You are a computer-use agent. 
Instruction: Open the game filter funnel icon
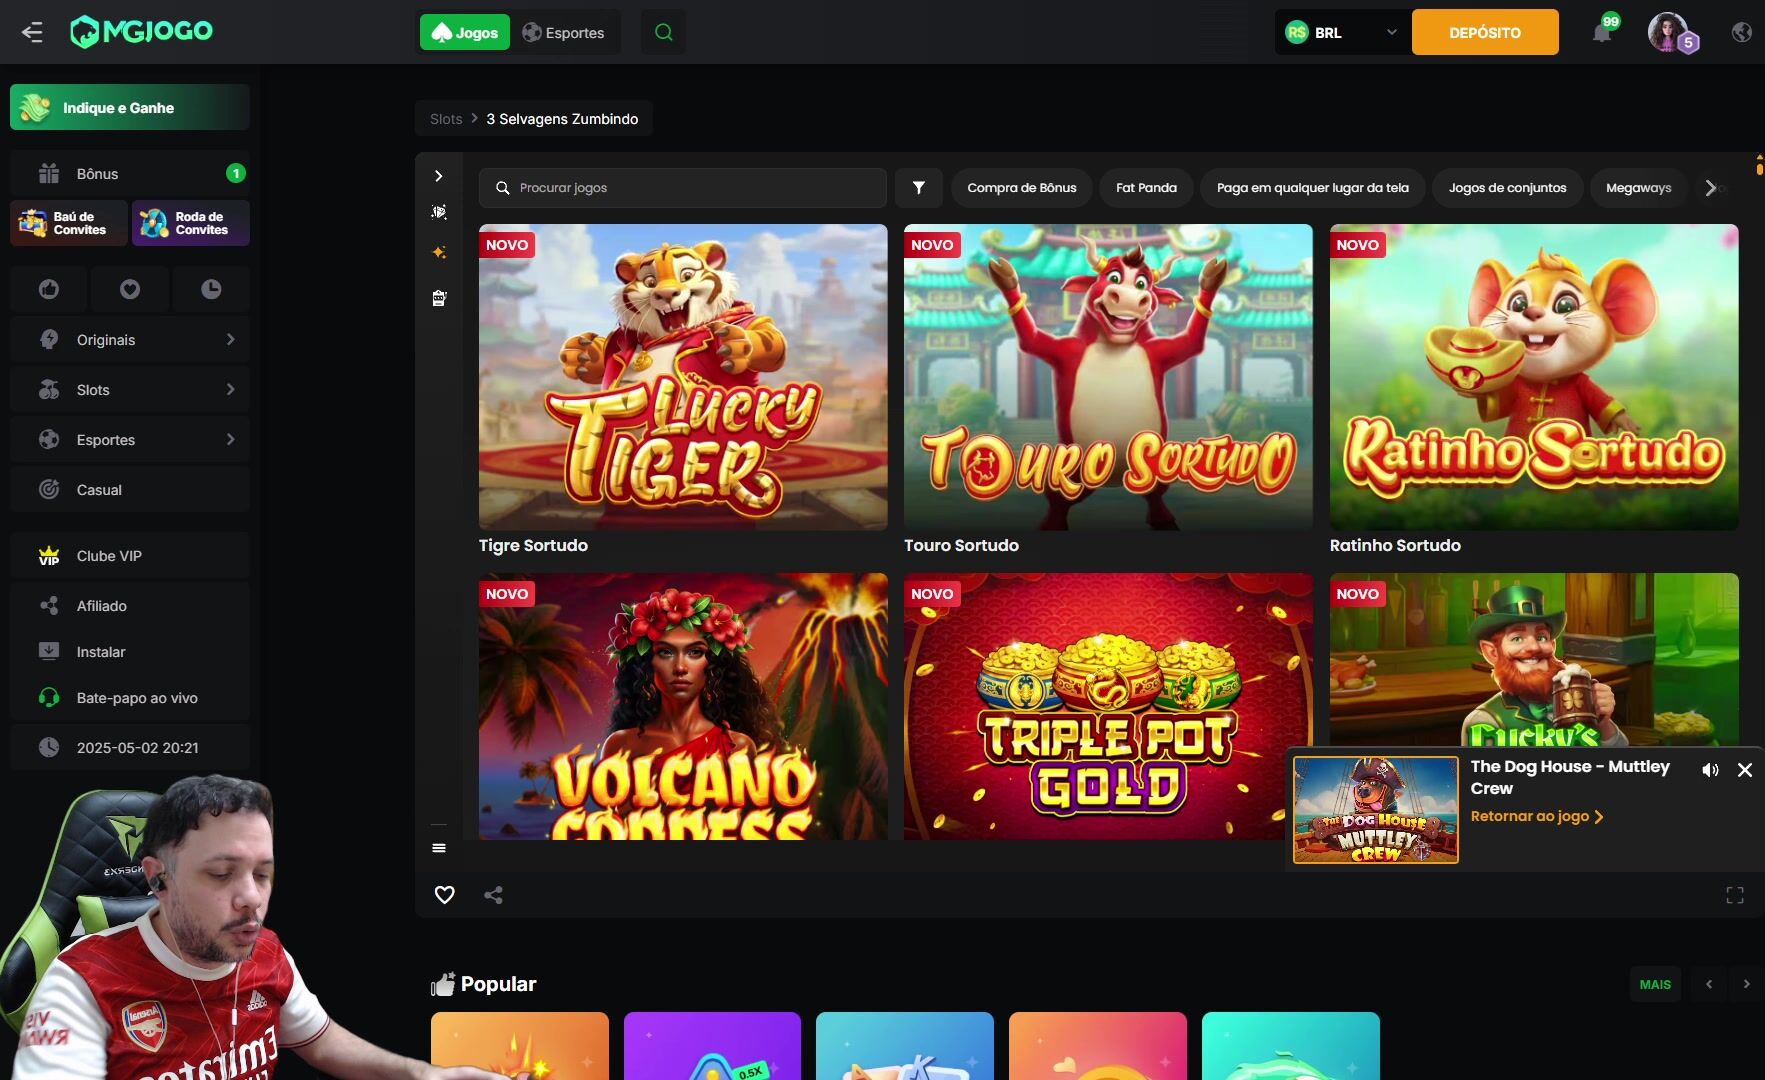918,187
